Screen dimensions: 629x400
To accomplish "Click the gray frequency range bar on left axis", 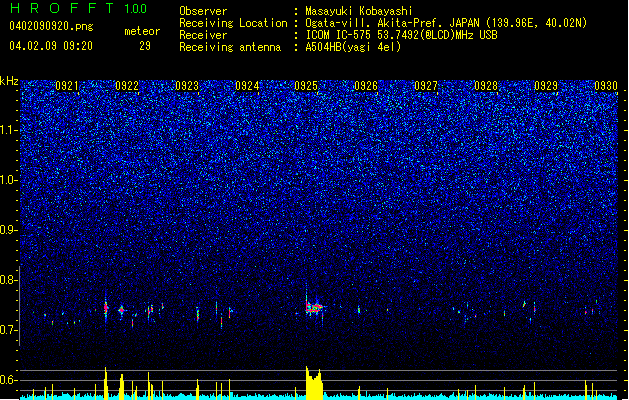I will click(x=19, y=305).
